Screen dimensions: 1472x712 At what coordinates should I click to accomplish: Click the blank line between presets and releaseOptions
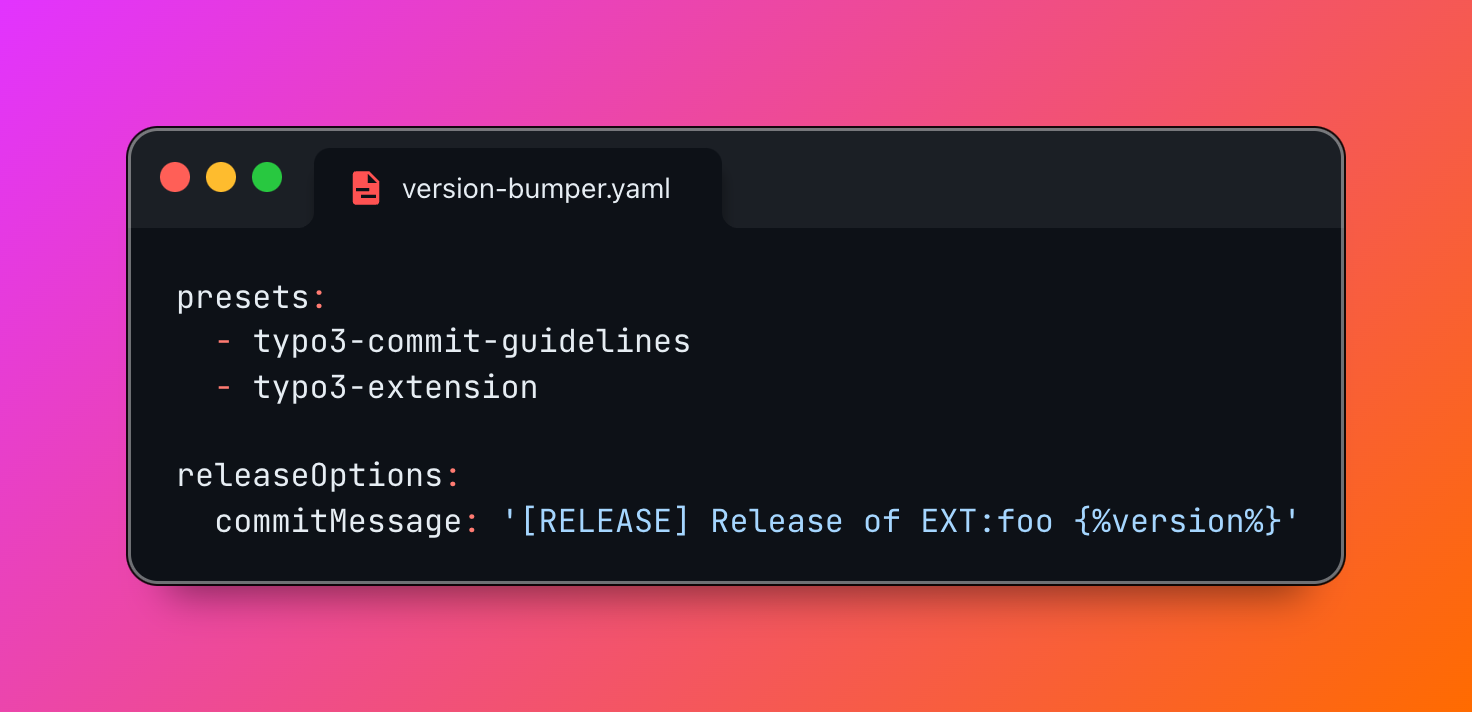coord(736,431)
